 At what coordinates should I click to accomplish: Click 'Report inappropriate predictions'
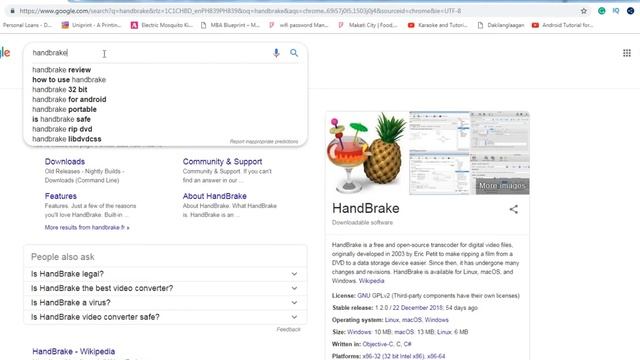pyautogui.click(x=264, y=142)
